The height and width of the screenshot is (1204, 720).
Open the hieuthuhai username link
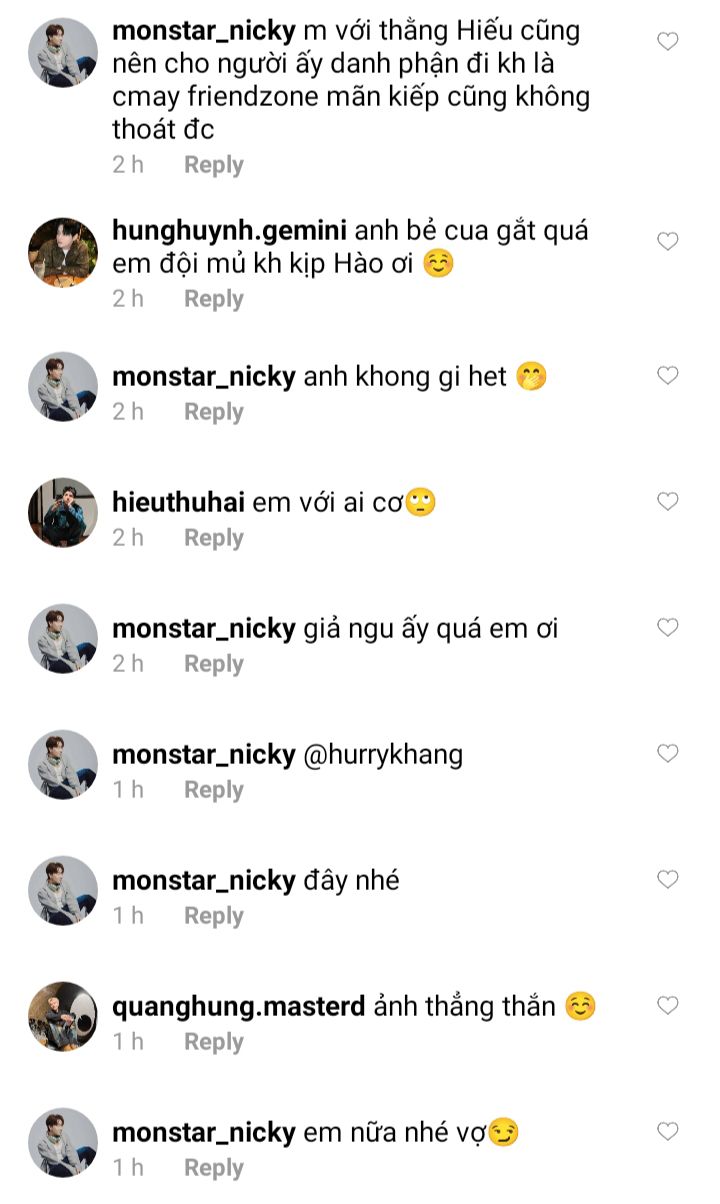pos(178,503)
